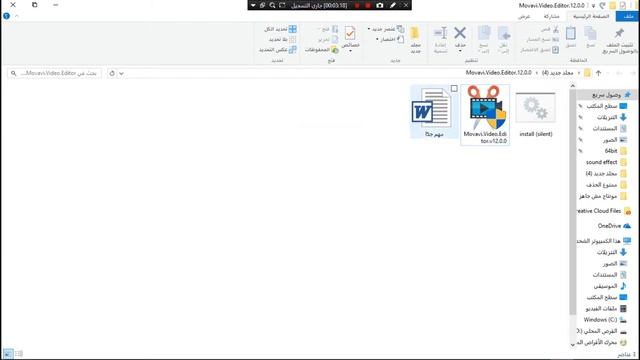Switch to the details view button in status bar

click(x=19, y=353)
